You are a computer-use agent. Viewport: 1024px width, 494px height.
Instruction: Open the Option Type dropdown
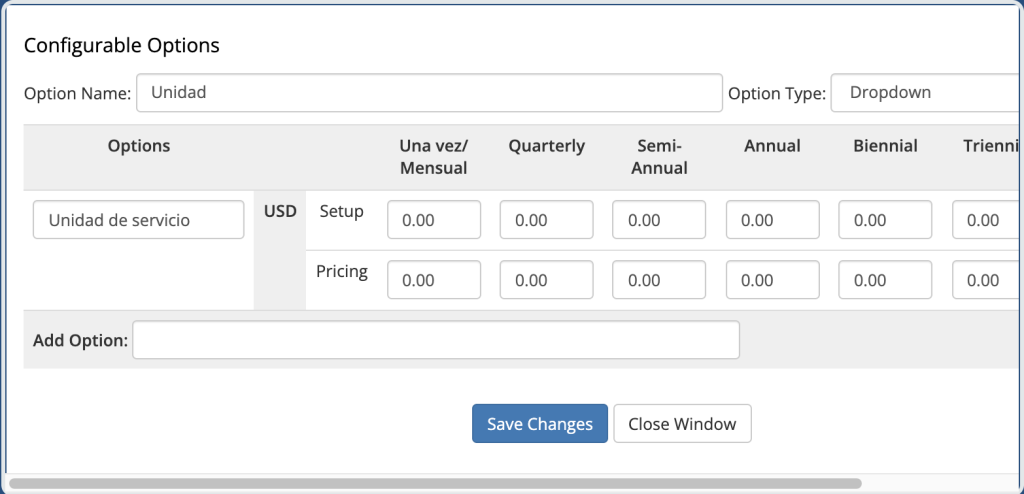[927, 93]
